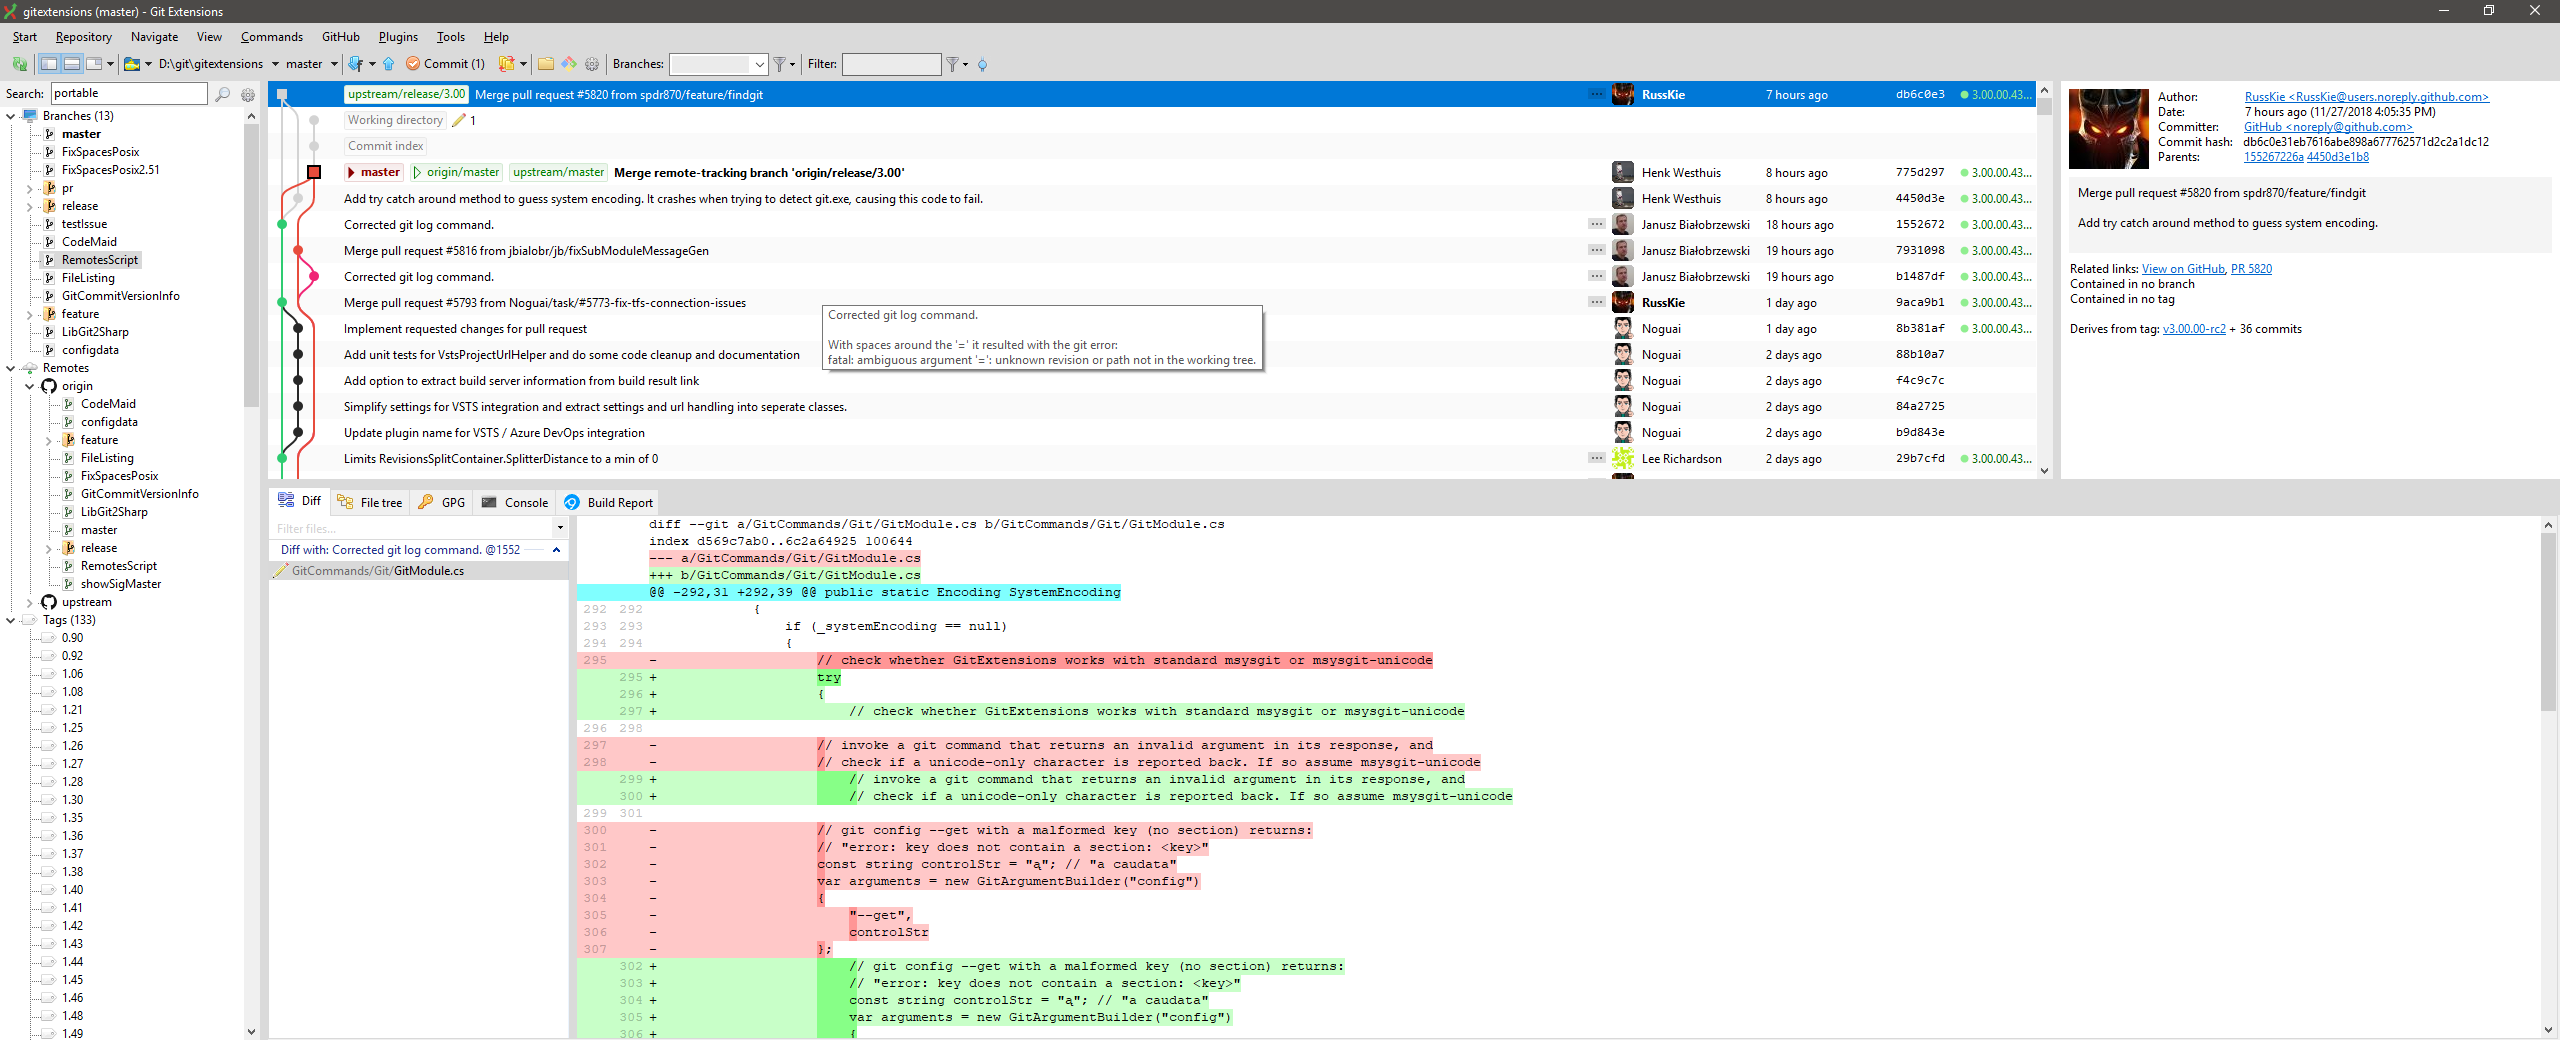Select the 'Limits RevisionsSplitContainer' commit row
Screen dimensions: 2560x1040
tap(1150, 459)
